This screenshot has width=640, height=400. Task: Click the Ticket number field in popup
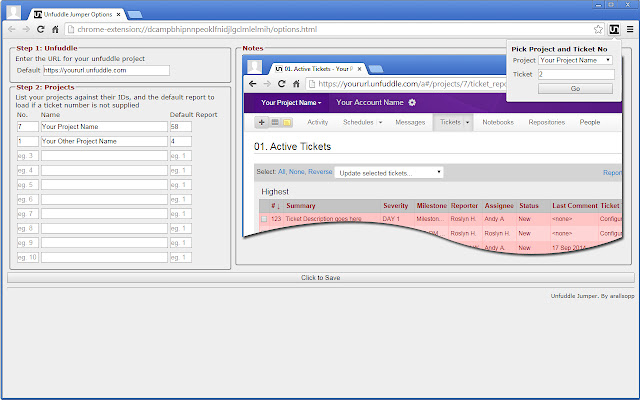pos(576,74)
